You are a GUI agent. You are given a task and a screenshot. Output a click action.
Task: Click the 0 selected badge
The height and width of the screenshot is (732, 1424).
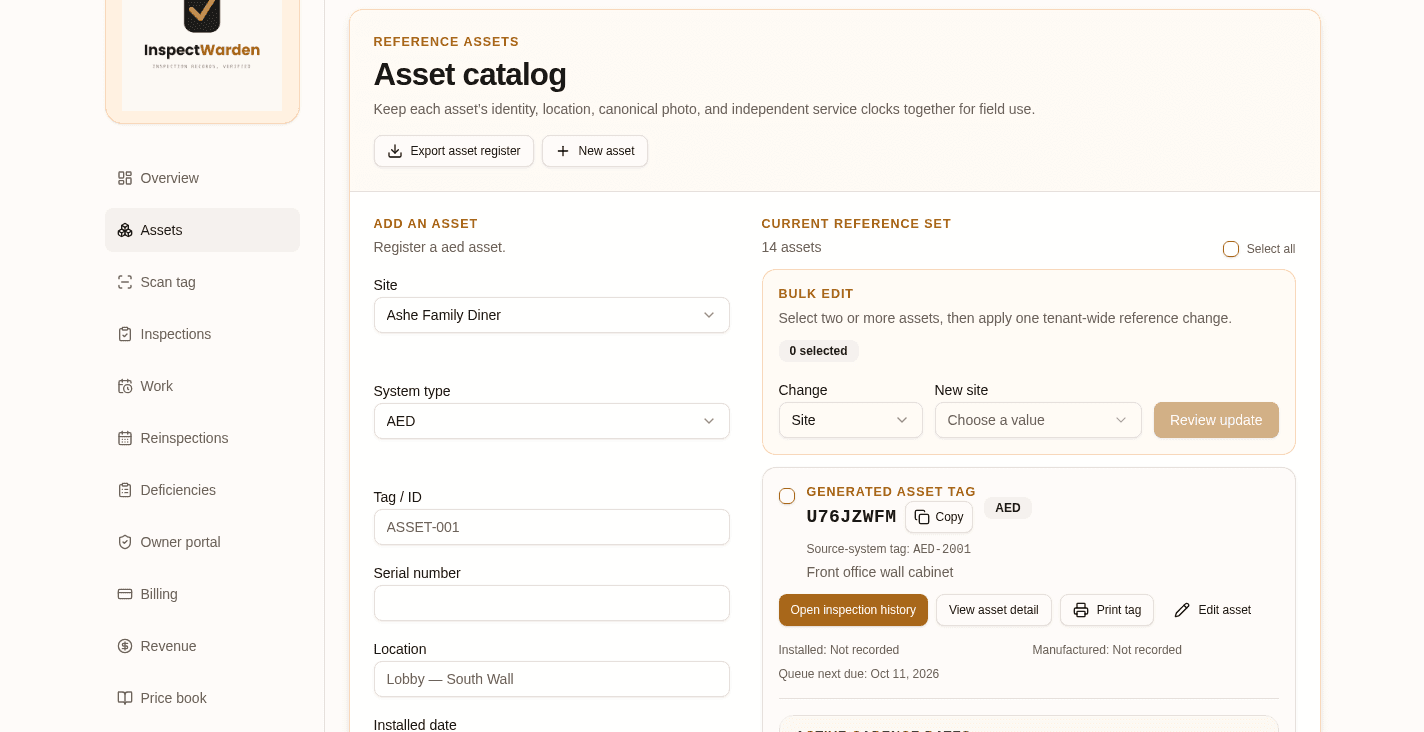[819, 351]
